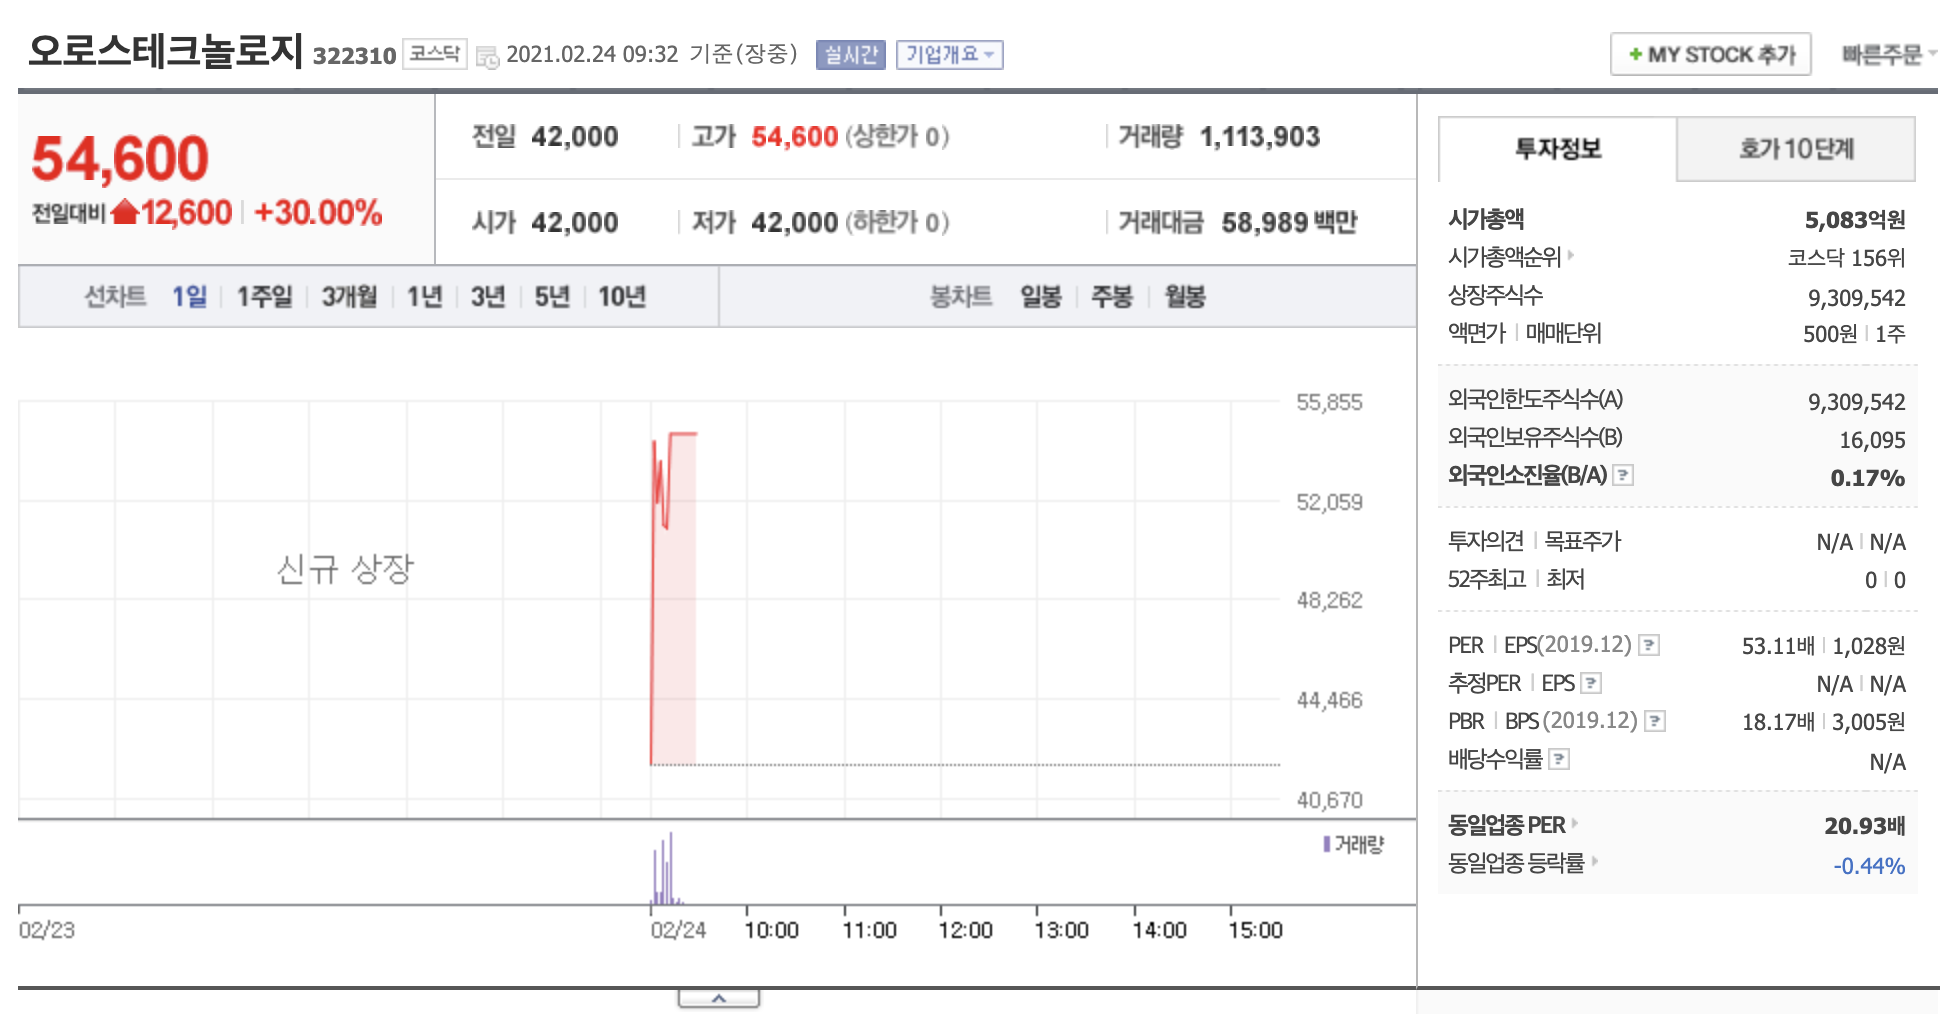Open help icon next to PER EPS(2019.12)
1948x1014 pixels.
(x=1650, y=645)
